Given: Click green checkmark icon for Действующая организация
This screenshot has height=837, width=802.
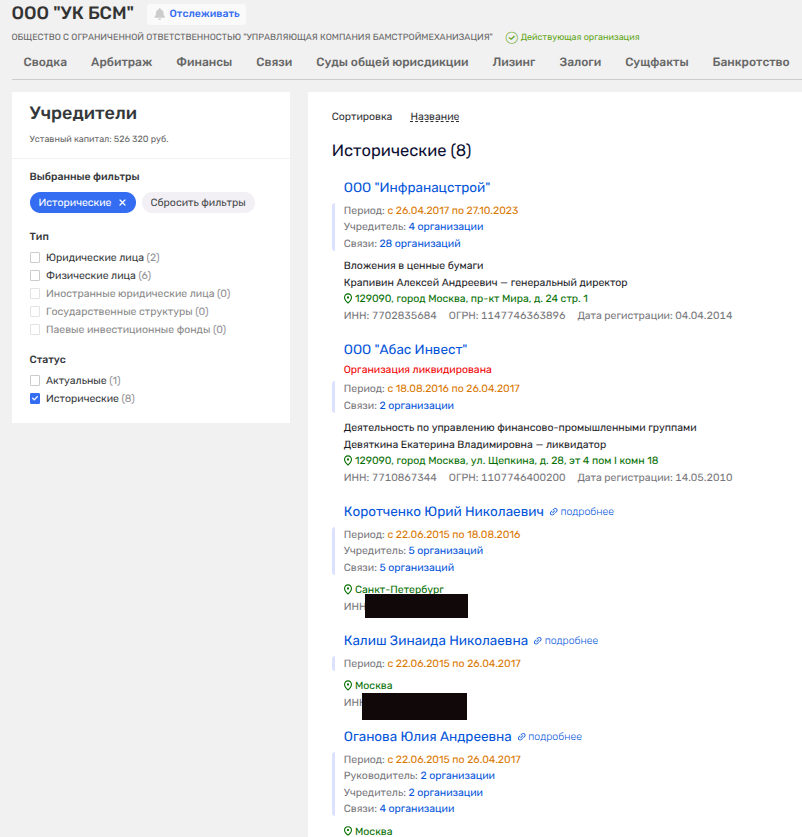Looking at the screenshot, I should pos(511,37).
